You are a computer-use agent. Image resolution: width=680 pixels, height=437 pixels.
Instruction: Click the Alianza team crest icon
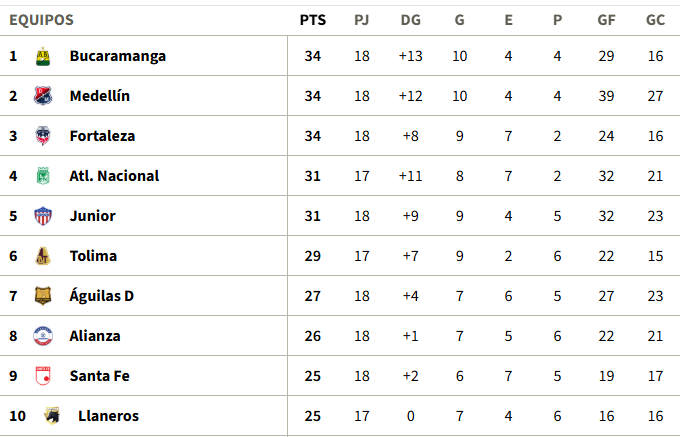[43, 336]
